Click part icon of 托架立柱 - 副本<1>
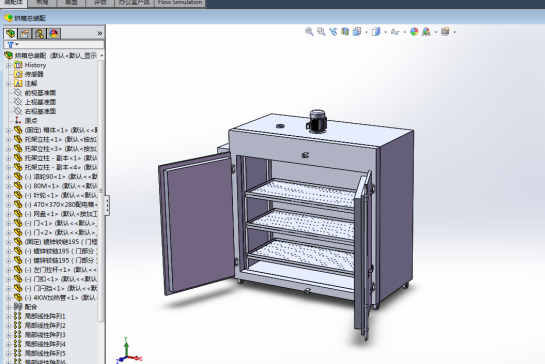This screenshot has width=545, height=364. pyautogui.click(x=18, y=157)
